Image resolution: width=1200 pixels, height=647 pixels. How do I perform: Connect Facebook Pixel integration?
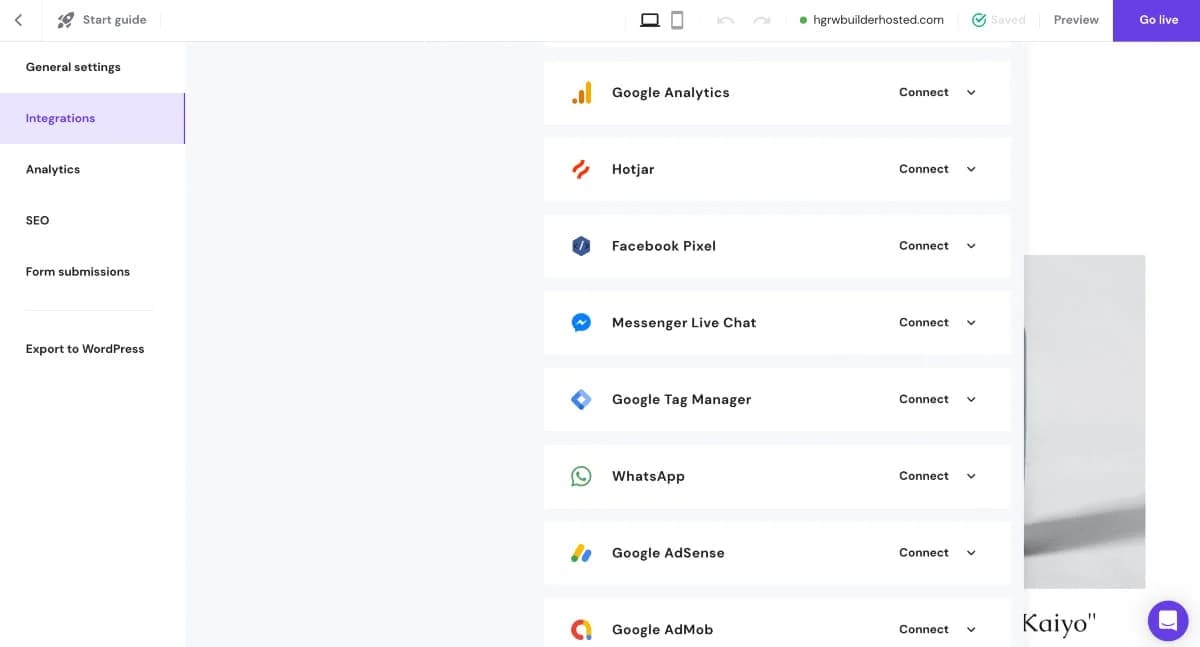(x=923, y=246)
